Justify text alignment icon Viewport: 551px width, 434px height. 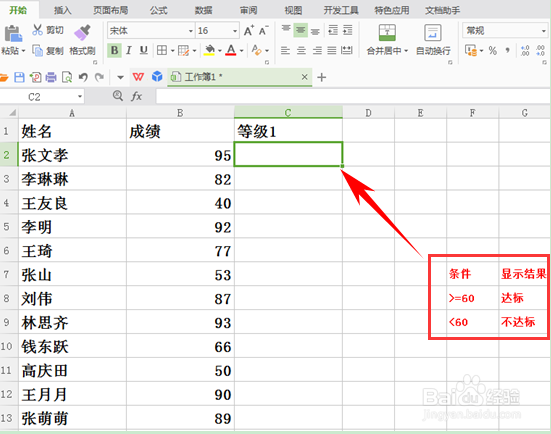pos(332,51)
